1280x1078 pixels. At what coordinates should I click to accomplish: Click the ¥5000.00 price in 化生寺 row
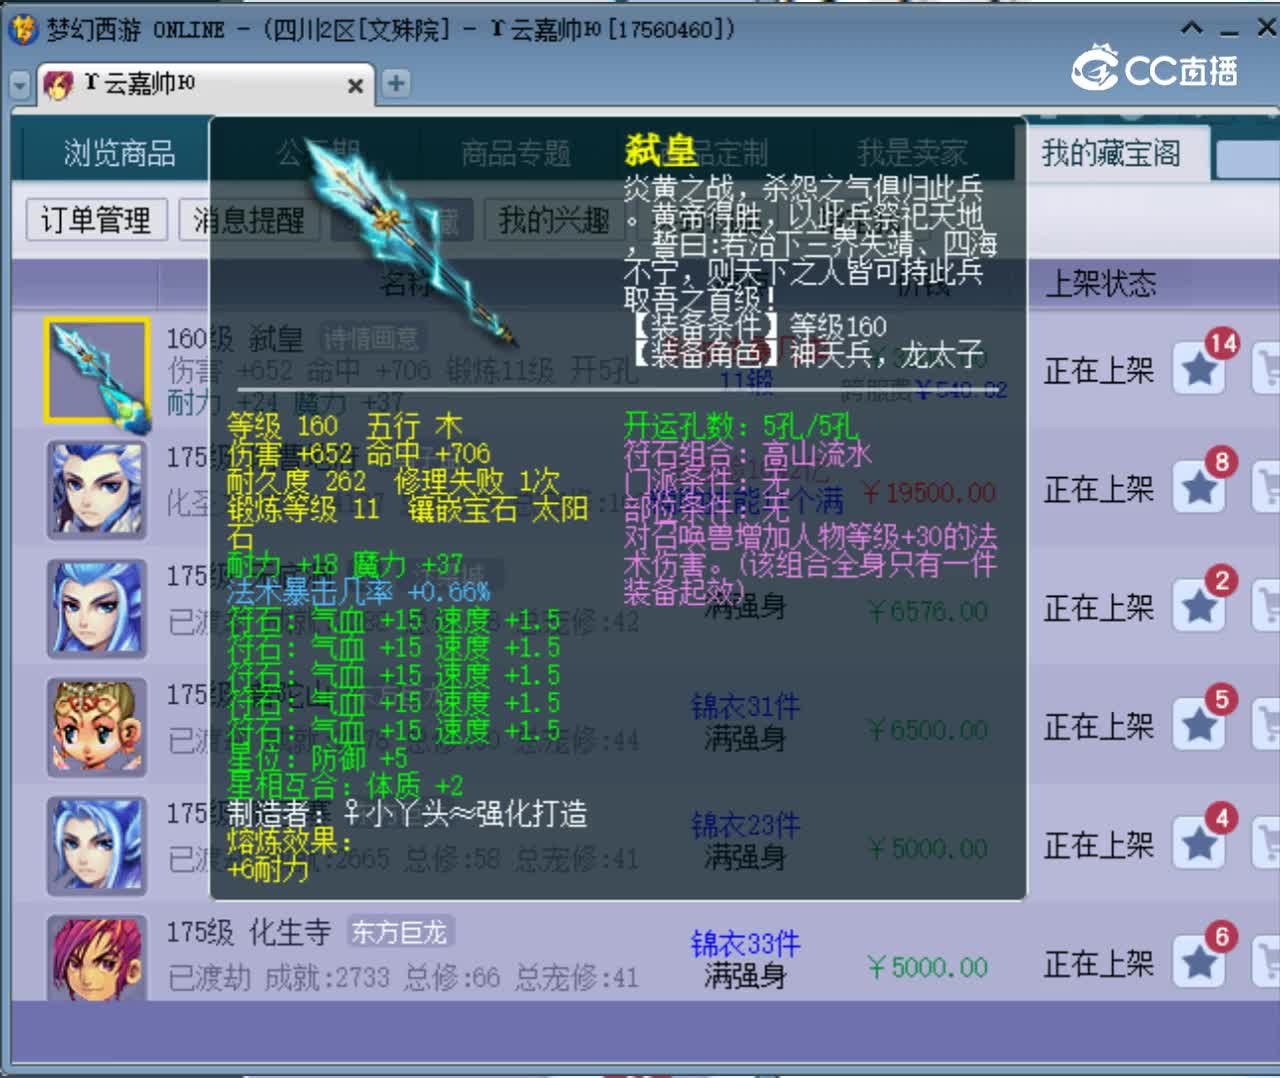point(929,967)
